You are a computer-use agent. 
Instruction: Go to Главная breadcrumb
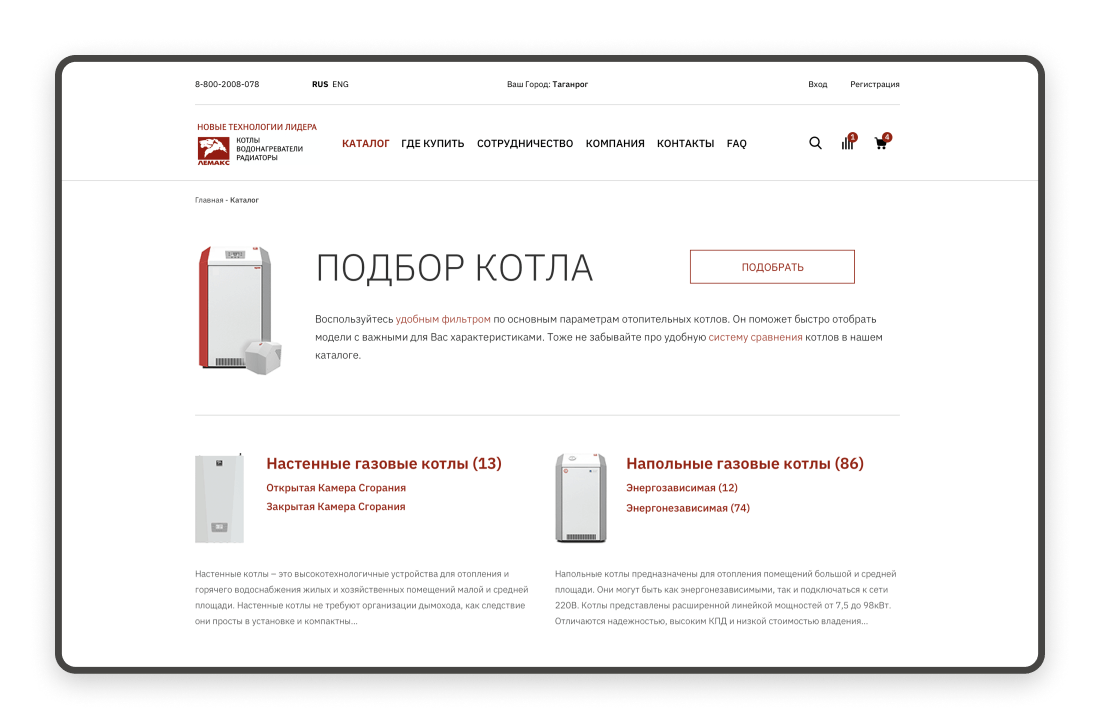click(x=209, y=200)
